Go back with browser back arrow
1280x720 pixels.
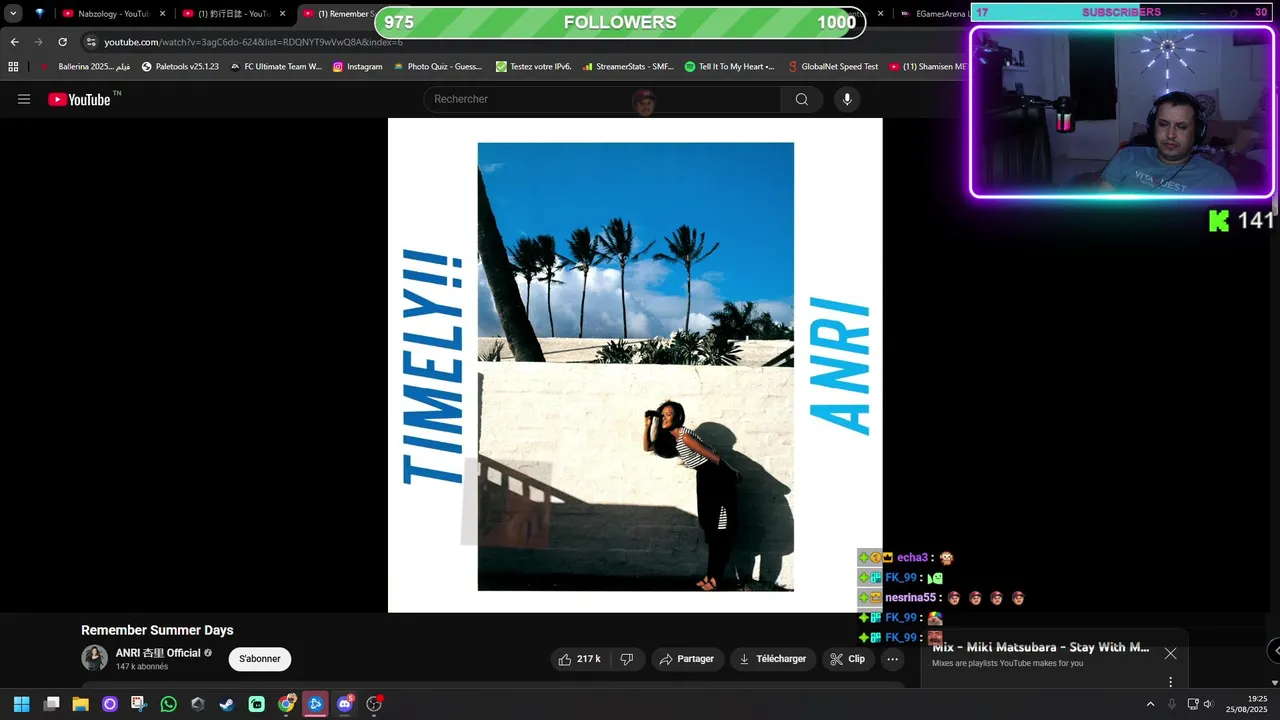click(14, 42)
